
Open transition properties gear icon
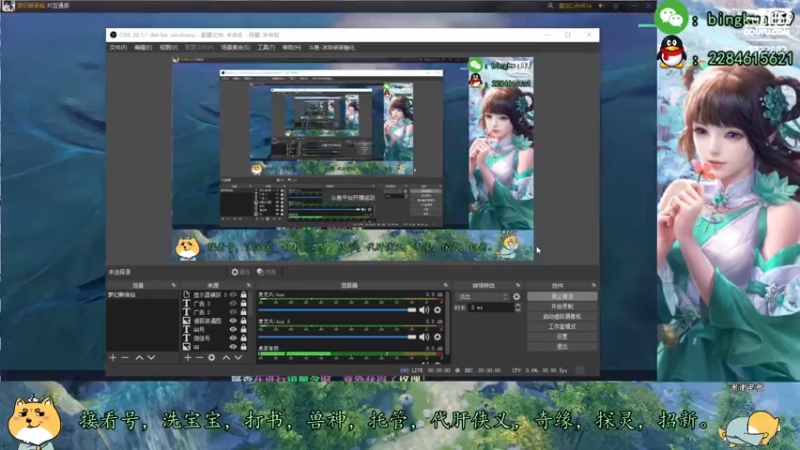point(516,296)
